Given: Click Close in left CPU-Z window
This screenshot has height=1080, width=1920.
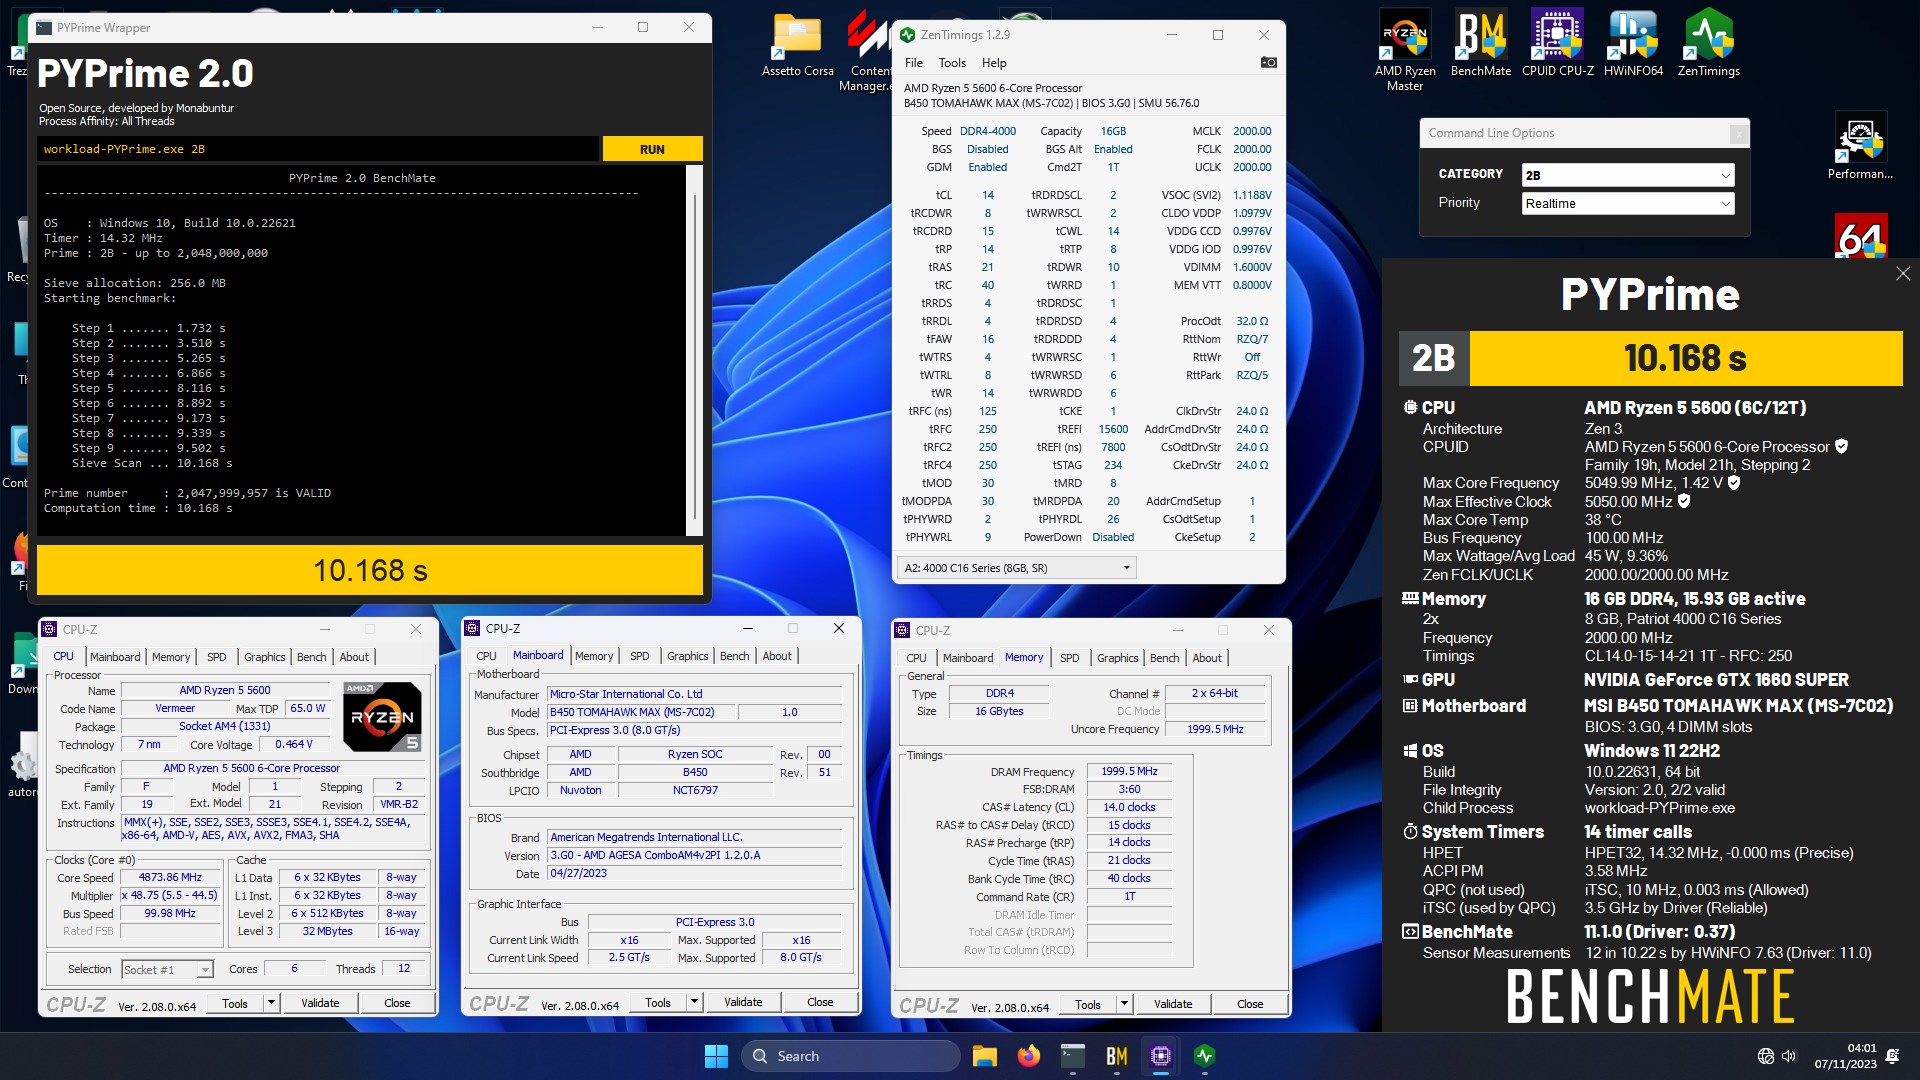Looking at the screenshot, I should 397,1003.
